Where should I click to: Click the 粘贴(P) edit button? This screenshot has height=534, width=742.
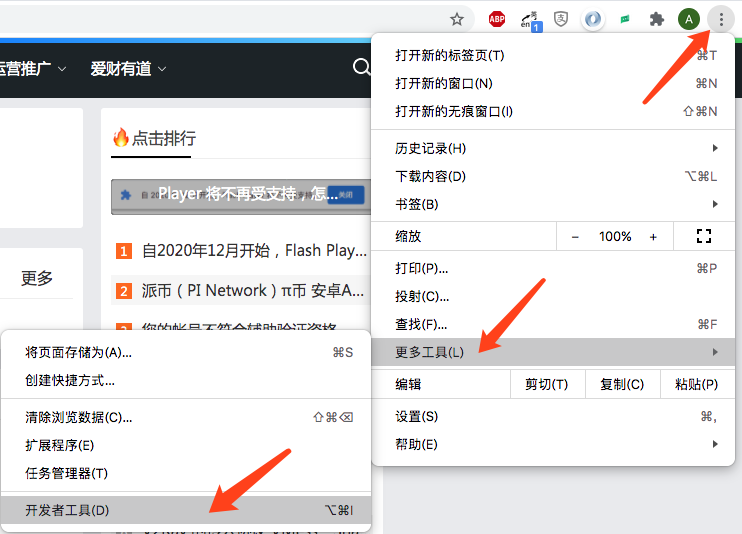696,385
